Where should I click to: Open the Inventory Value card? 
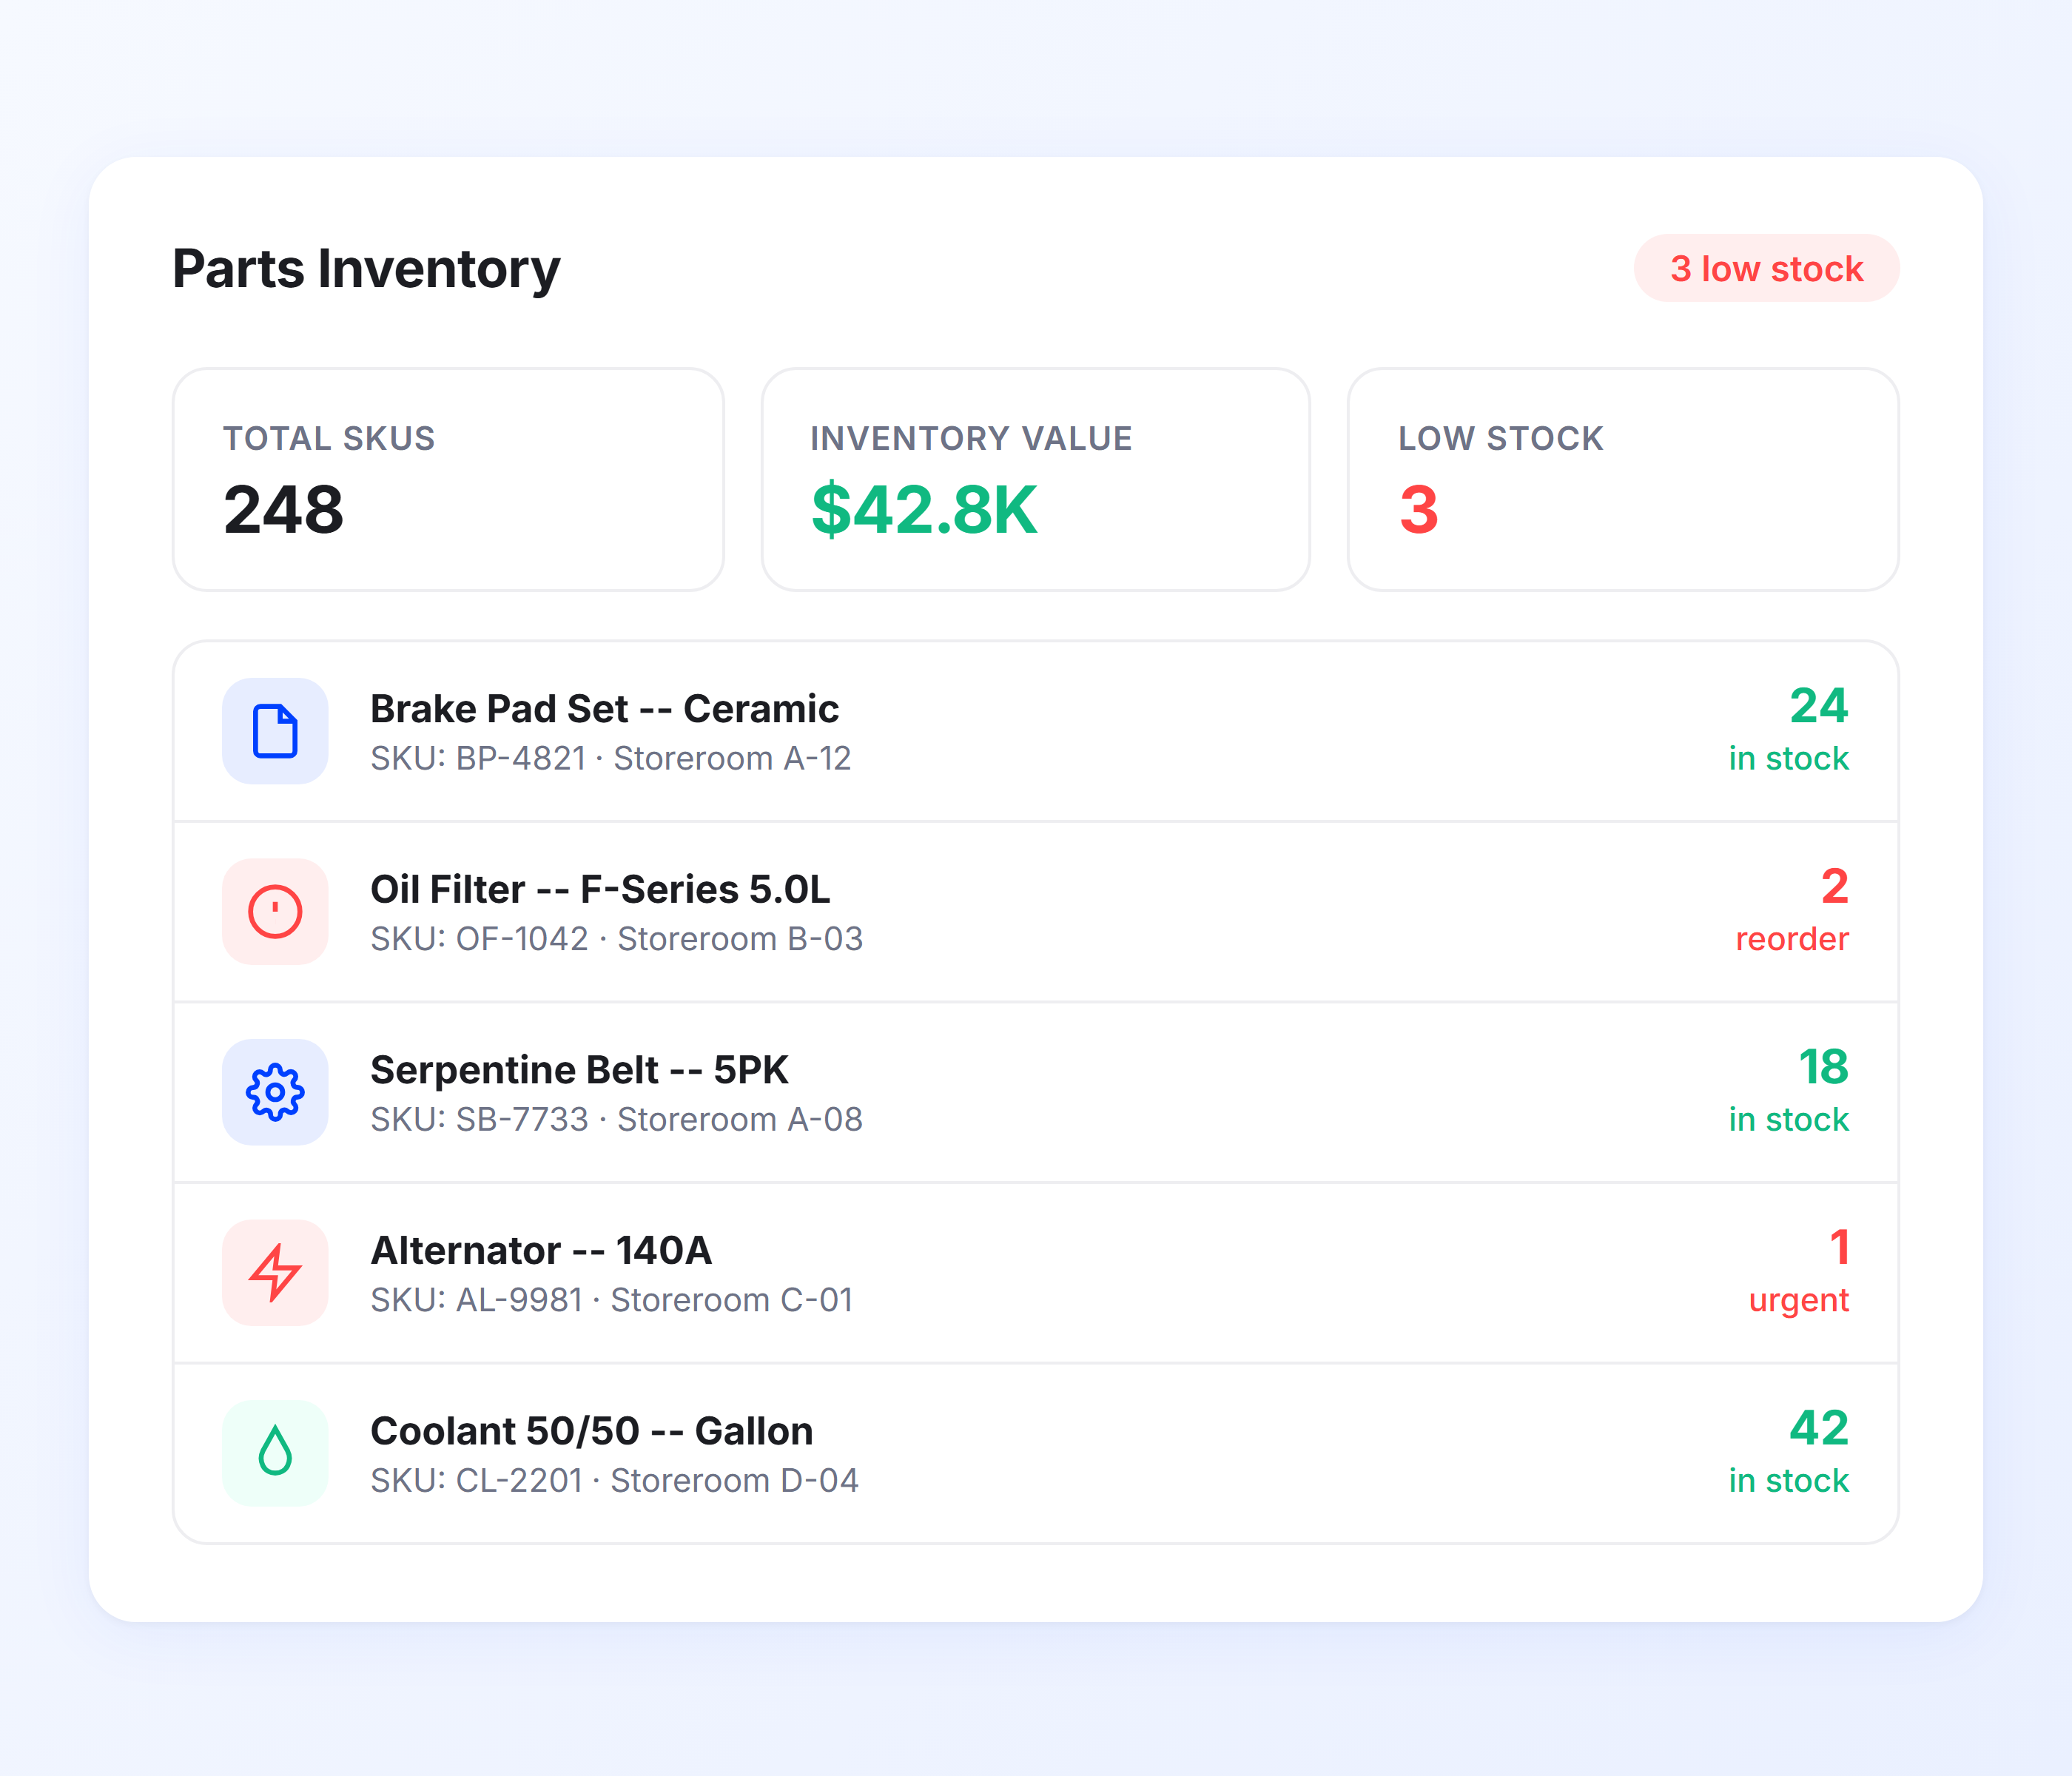tap(1035, 479)
